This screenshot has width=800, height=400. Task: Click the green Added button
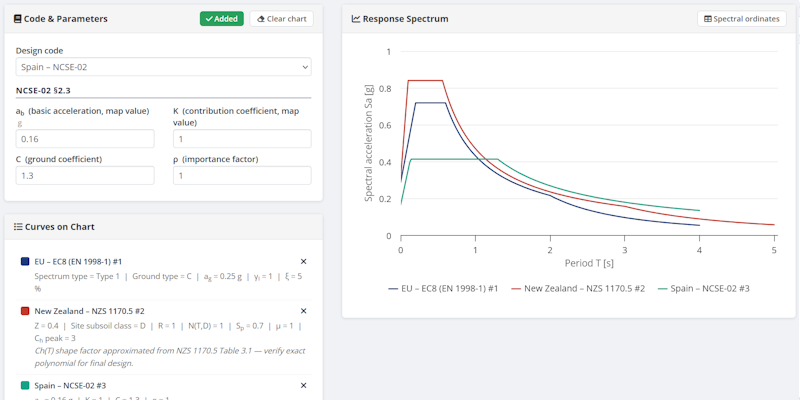pyautogui.click(x=221, y=19)
